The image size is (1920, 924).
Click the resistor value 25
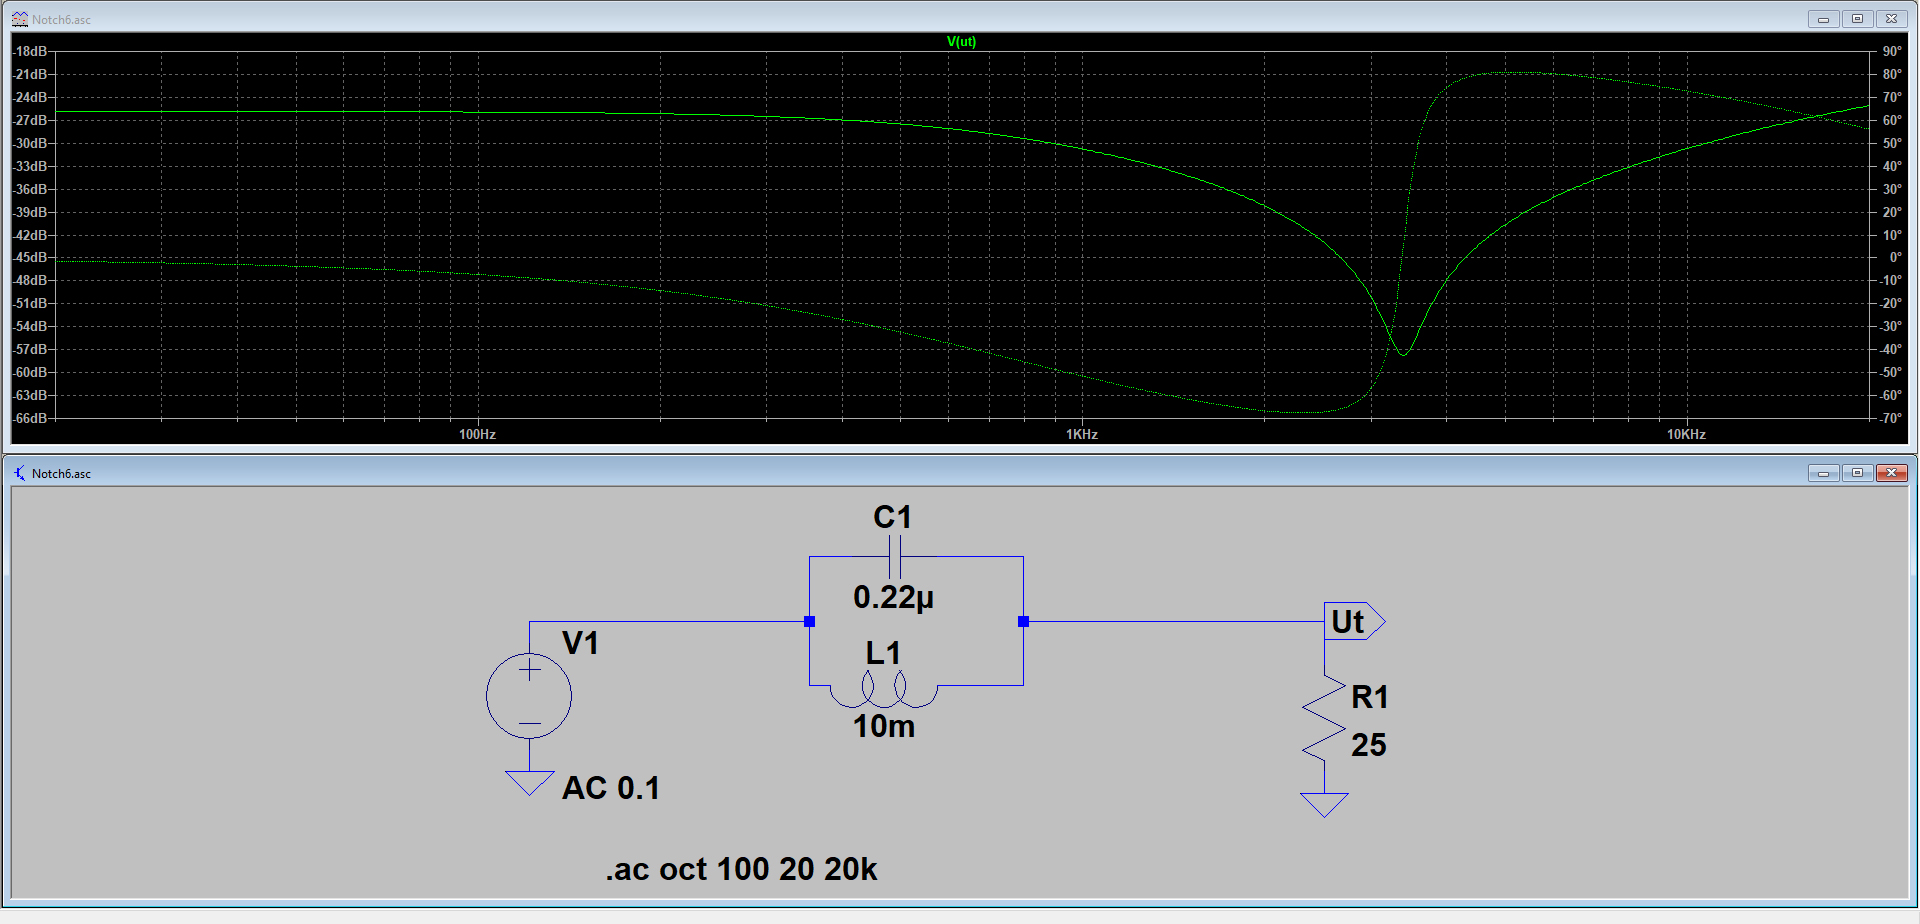coord(1368,745)
